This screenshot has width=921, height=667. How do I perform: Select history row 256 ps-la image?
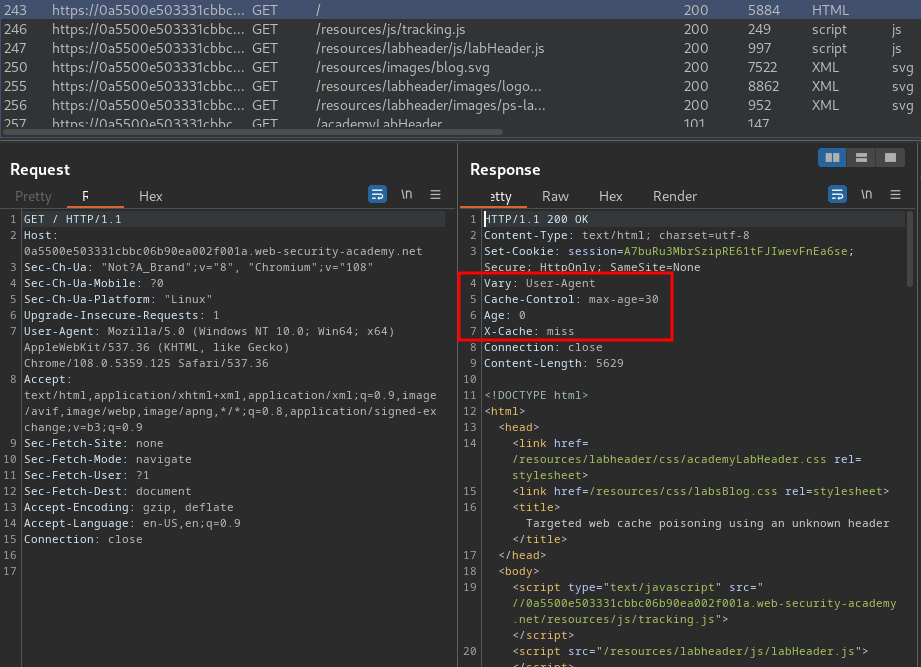tap(460, 105)
